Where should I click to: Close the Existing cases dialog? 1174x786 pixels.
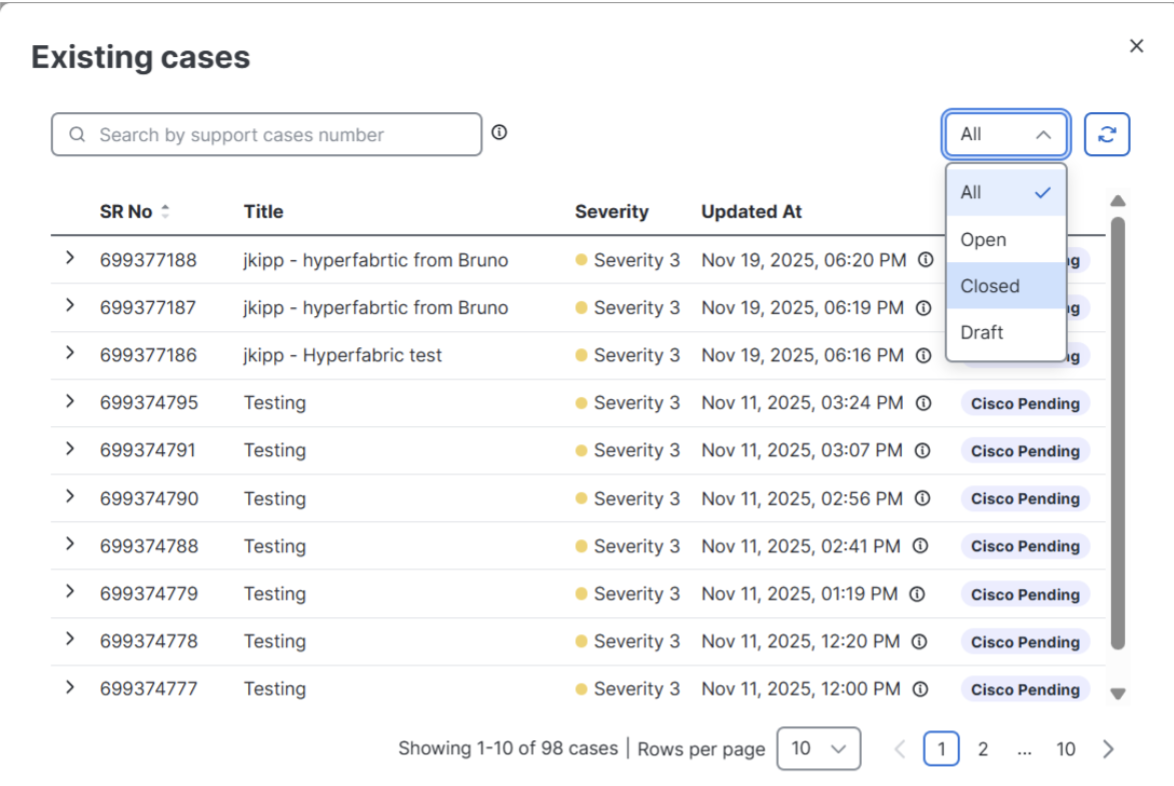1136,46
